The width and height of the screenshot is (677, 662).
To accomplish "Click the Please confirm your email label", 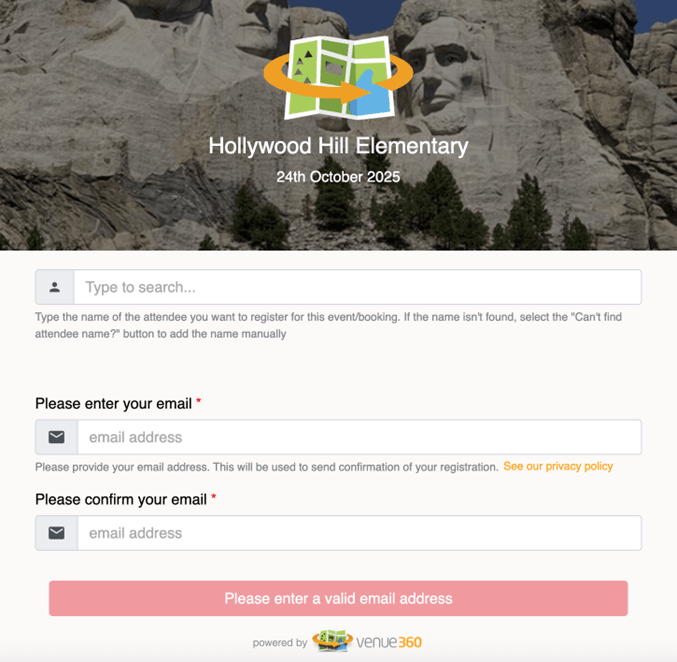I will click(x=121, y=499).
